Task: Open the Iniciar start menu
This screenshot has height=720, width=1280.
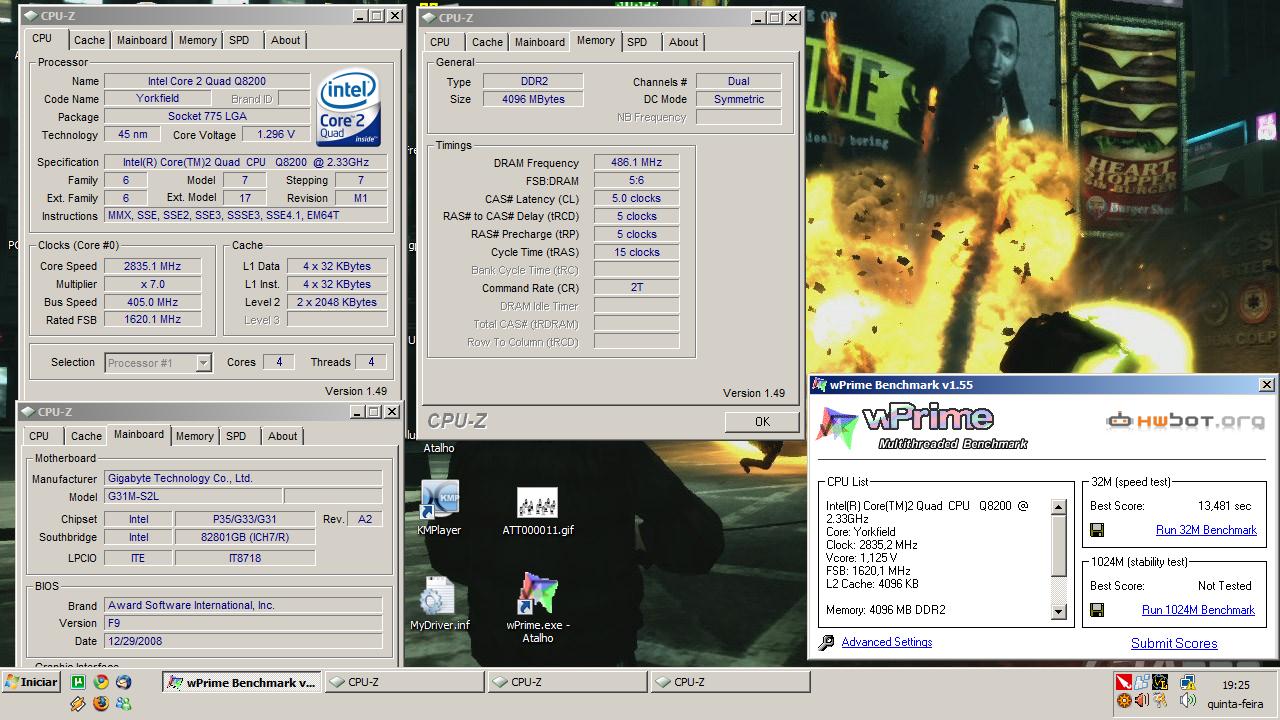Action: pos(32,682)
